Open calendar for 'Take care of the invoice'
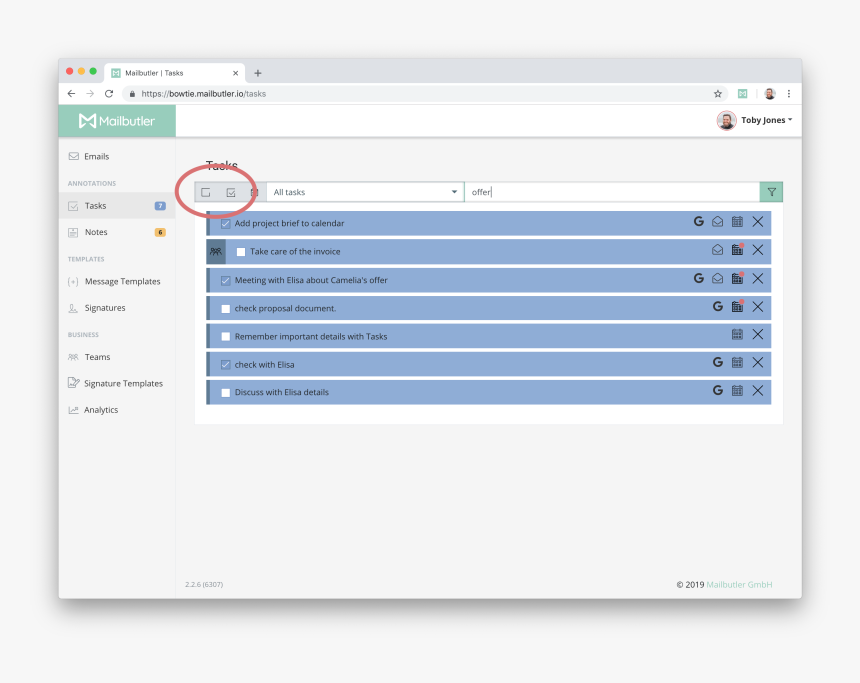Screen dimensions: 860x683 click(737, 250)
